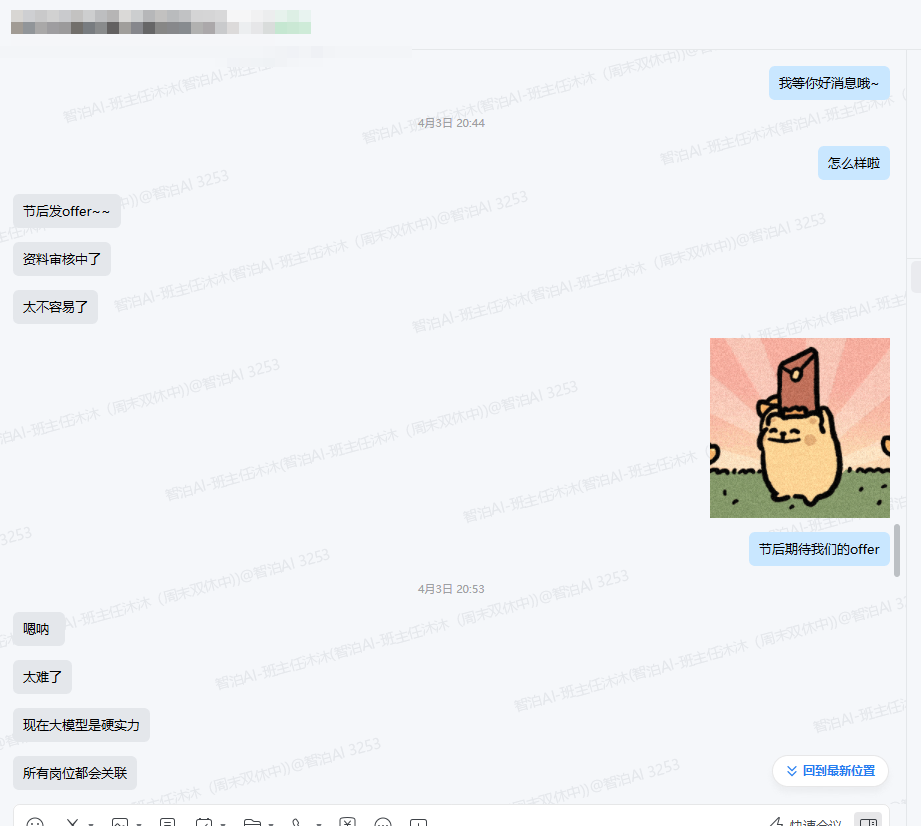Click the timestamp 4月3日 20:44

click(x=451, y=123)
